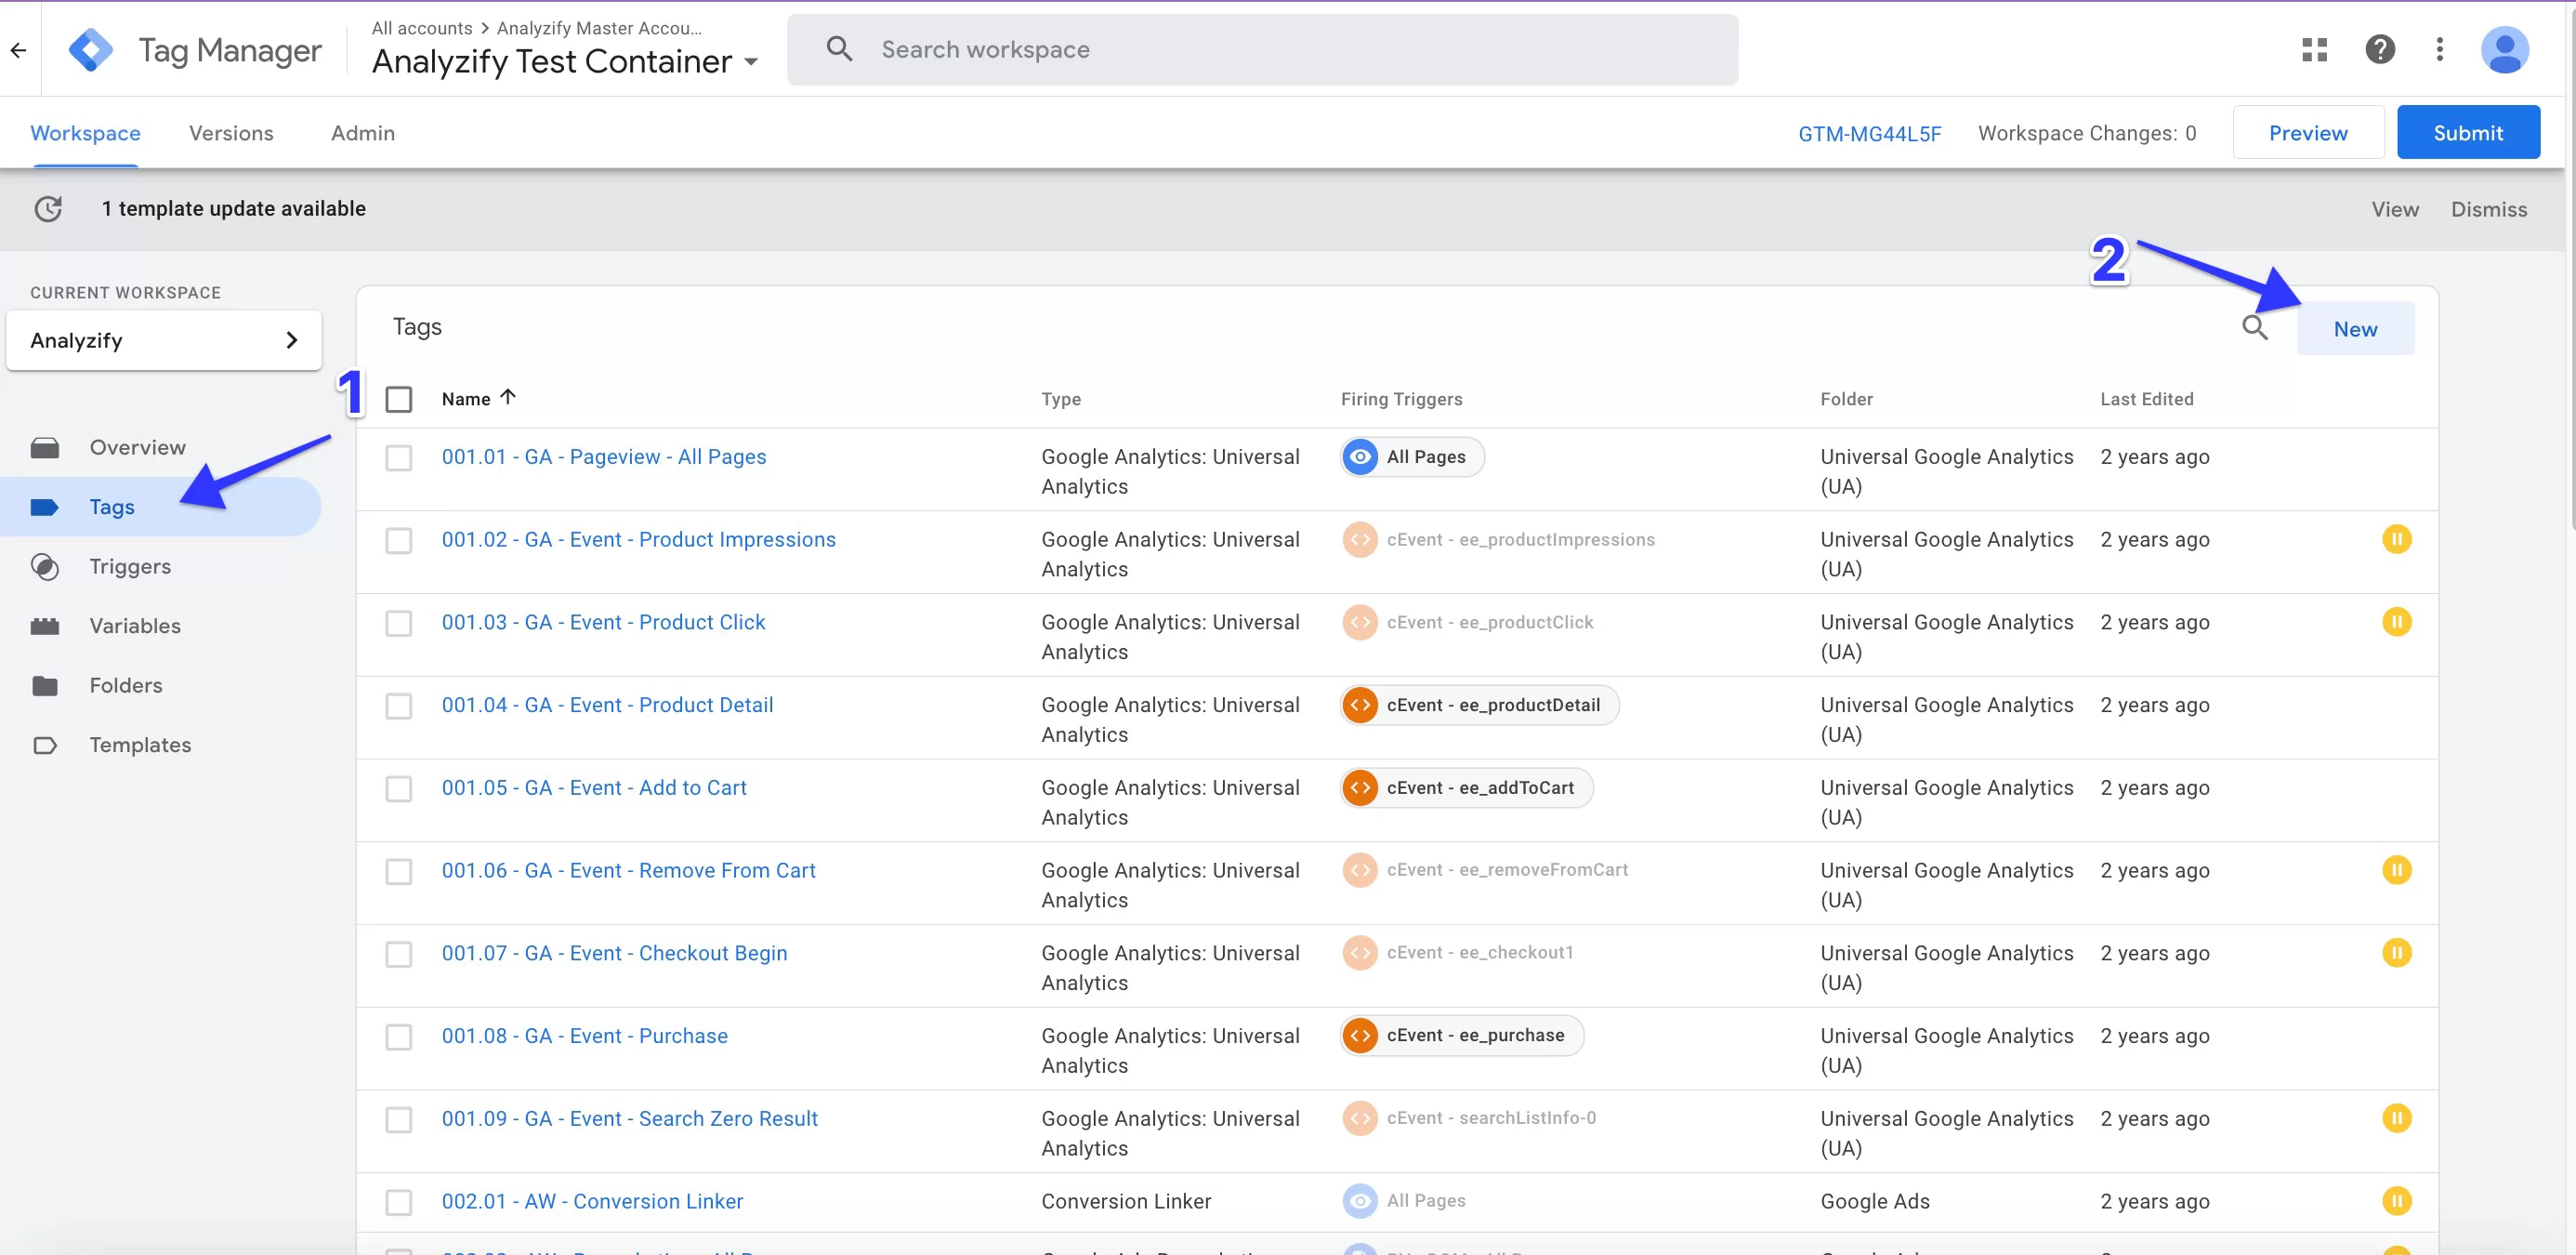
Task: Click New to create a tag
Action: pyautogui.click(x=2355, y=329)
